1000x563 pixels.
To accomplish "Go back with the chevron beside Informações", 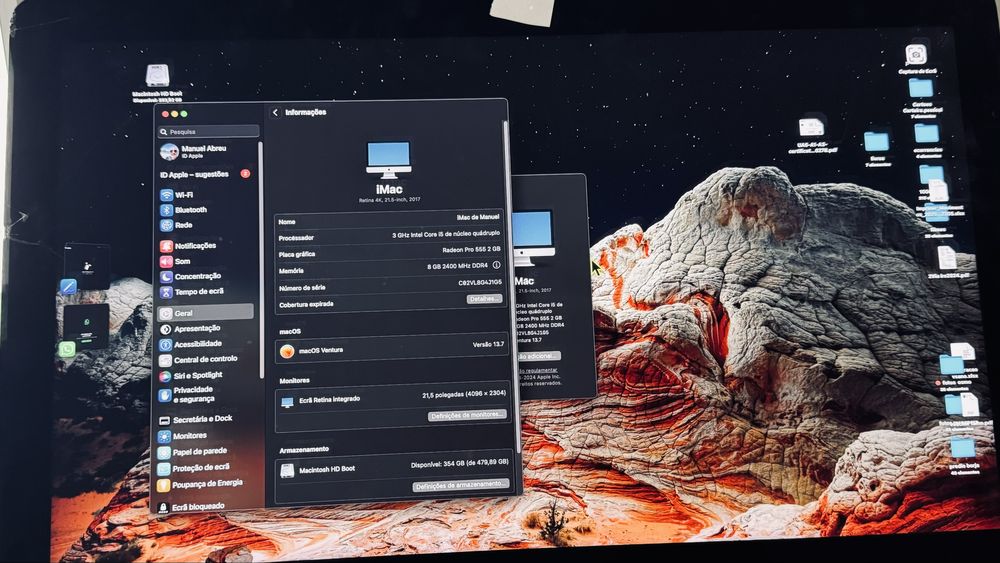I will (276, 112).
